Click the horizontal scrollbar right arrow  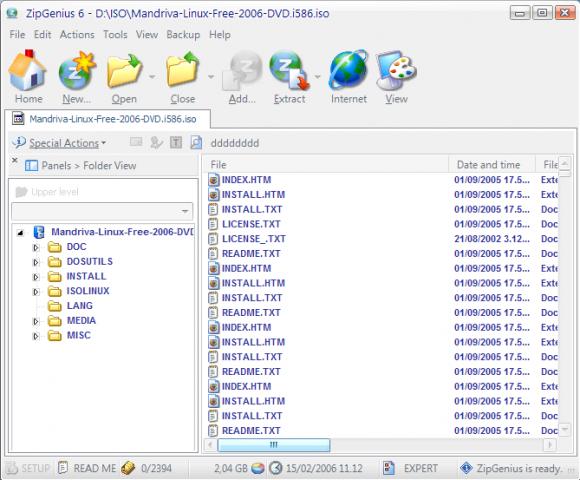550,444
